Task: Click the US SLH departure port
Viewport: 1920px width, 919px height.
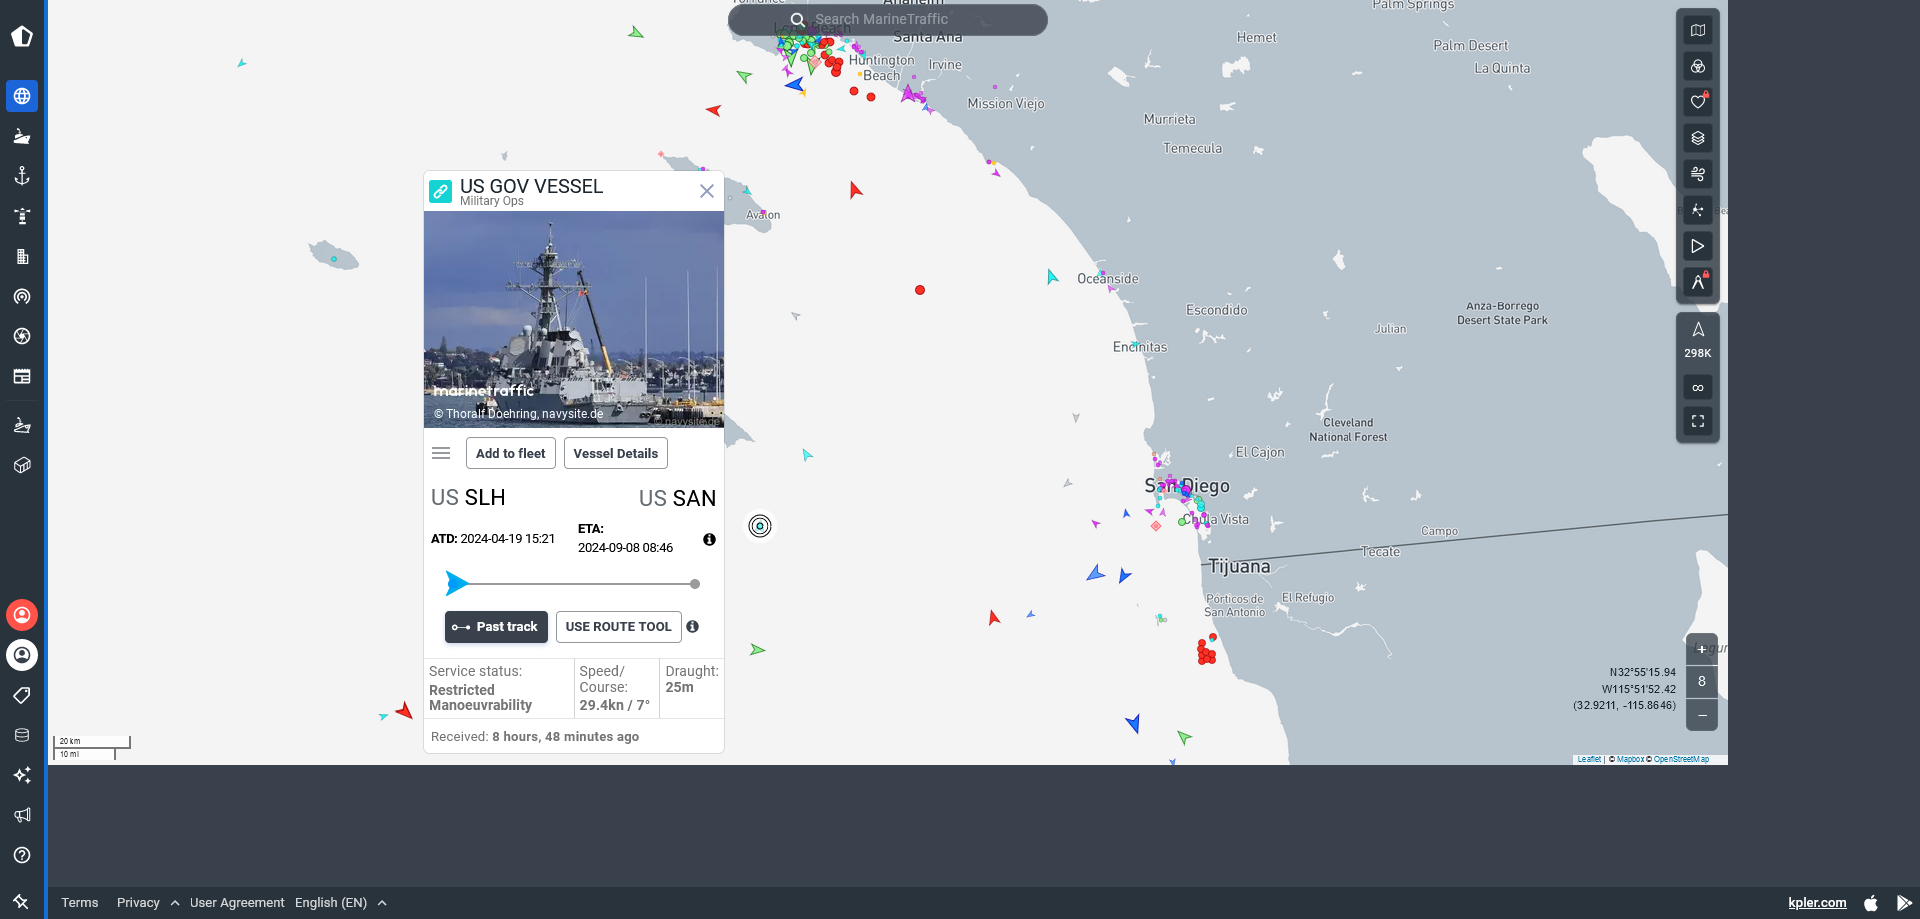Action: pos(468,497)
